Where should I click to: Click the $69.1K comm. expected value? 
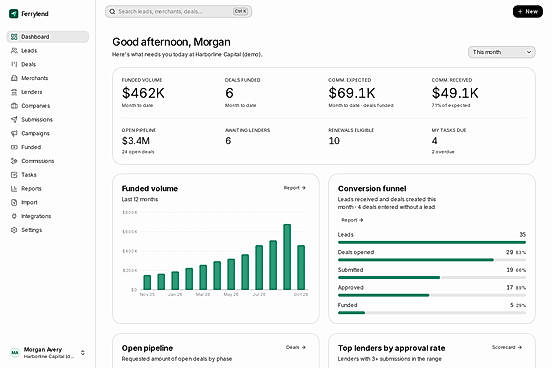[x=352, y=93]
